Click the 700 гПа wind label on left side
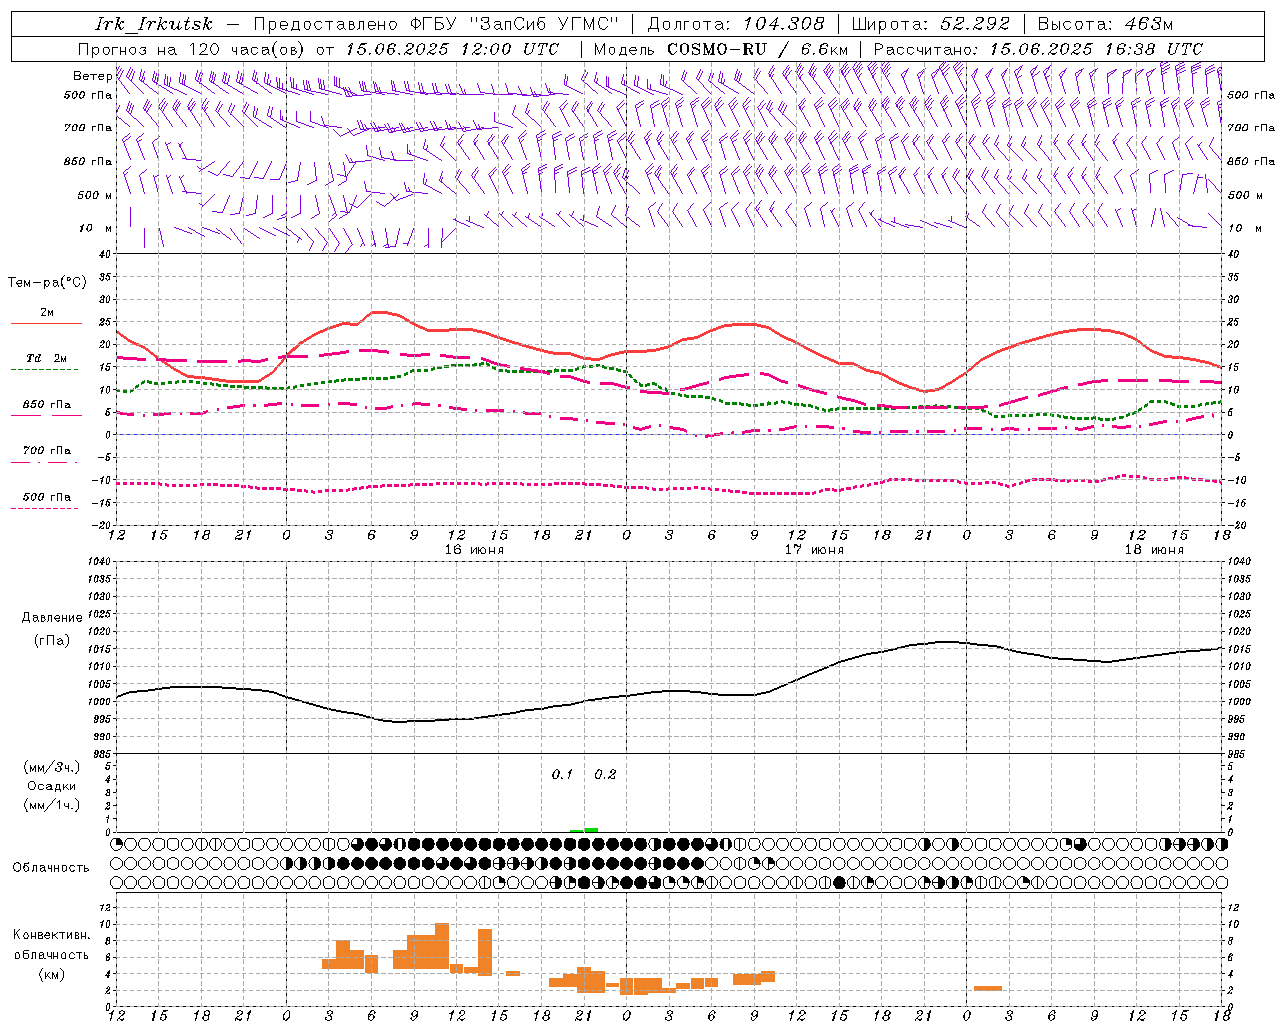Viewport: 1280px width, 1024px height. pos(88,128)
